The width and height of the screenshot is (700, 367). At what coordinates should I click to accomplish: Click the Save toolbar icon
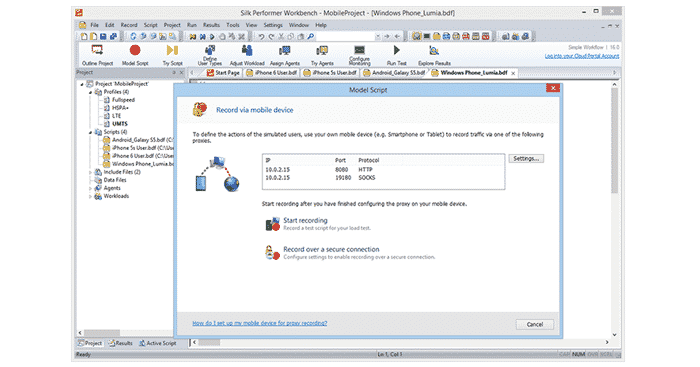(103, 37)
